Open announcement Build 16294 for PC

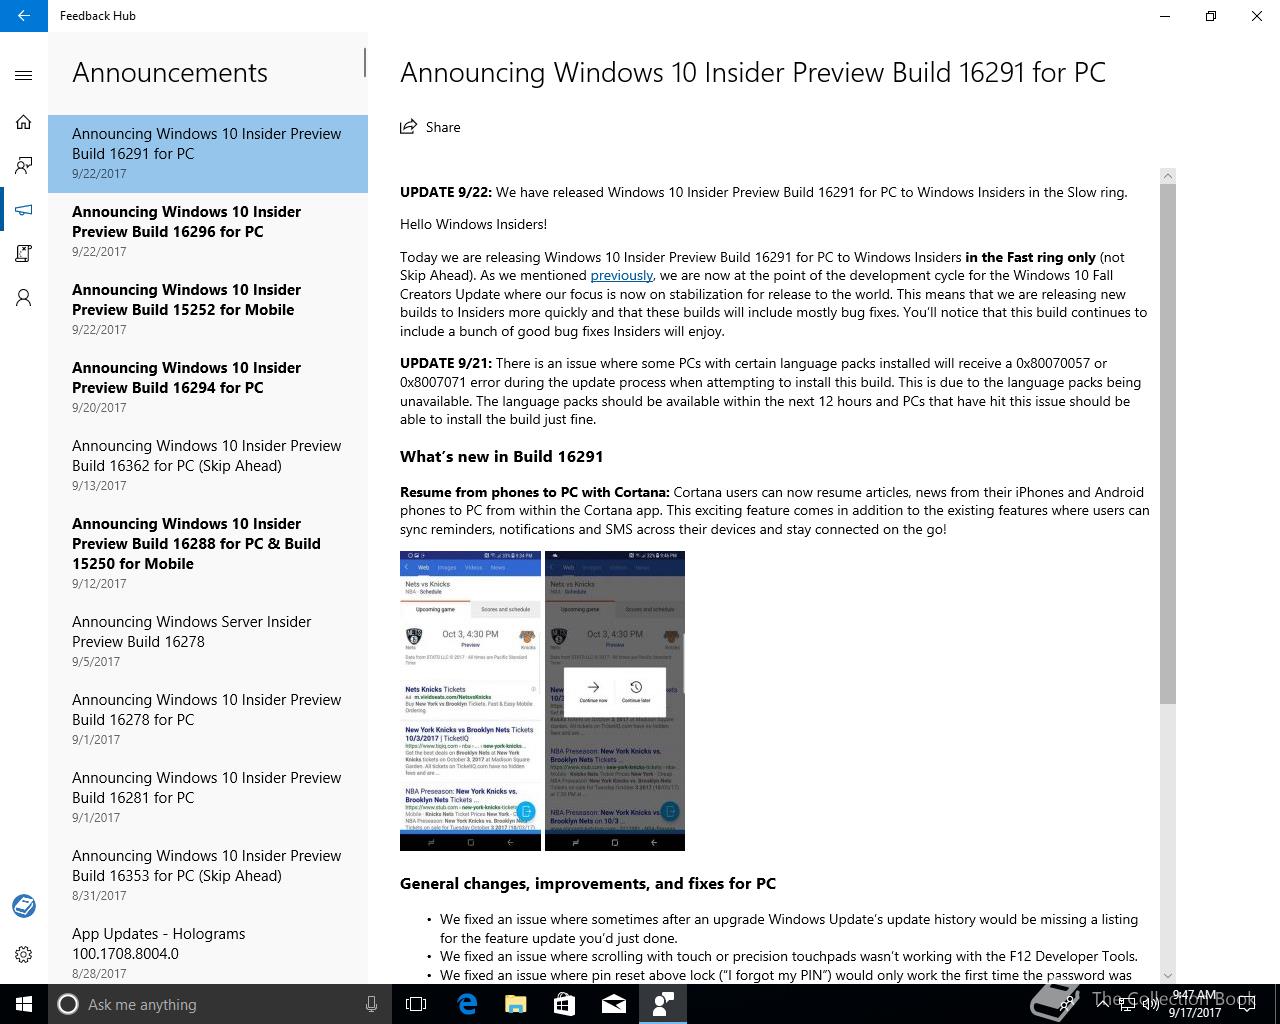(208, 387)
